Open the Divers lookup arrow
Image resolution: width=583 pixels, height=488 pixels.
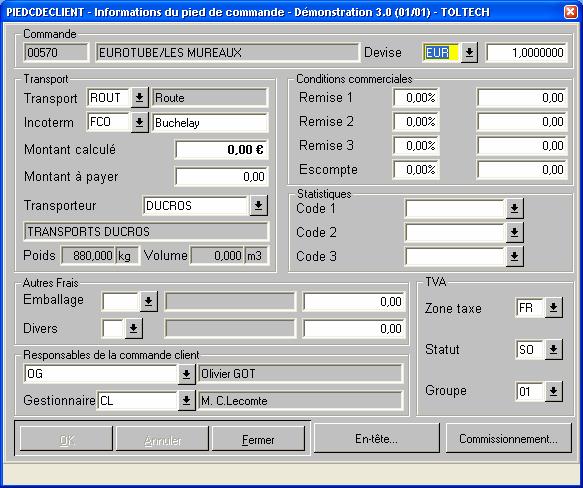[133, 328]
